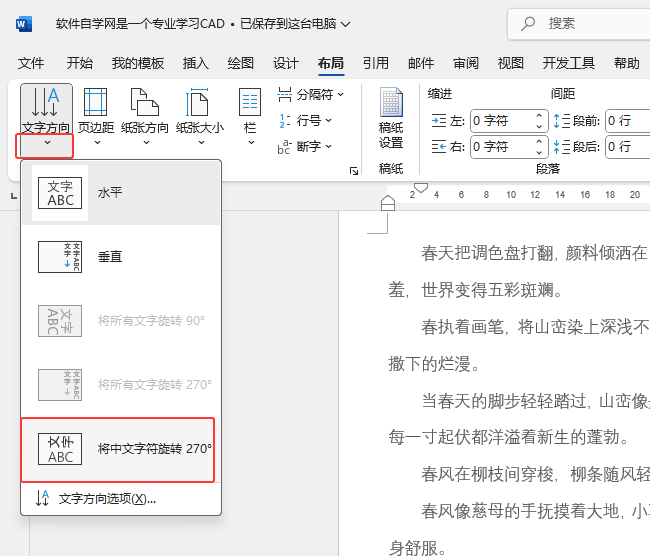Click the spacing before (段前) value field
Image resolution: width=650 pixels, height=556 pixels.
tap(628, 121)
